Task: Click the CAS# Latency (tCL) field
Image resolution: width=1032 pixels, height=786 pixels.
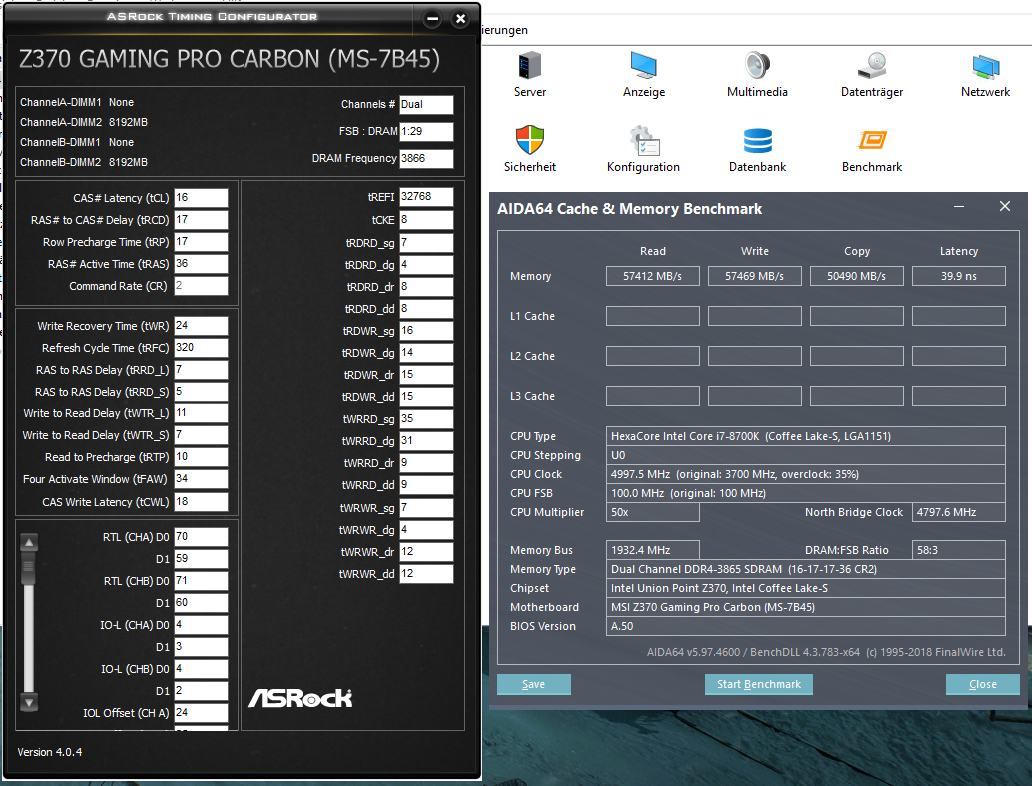Action: coord(201,197)
